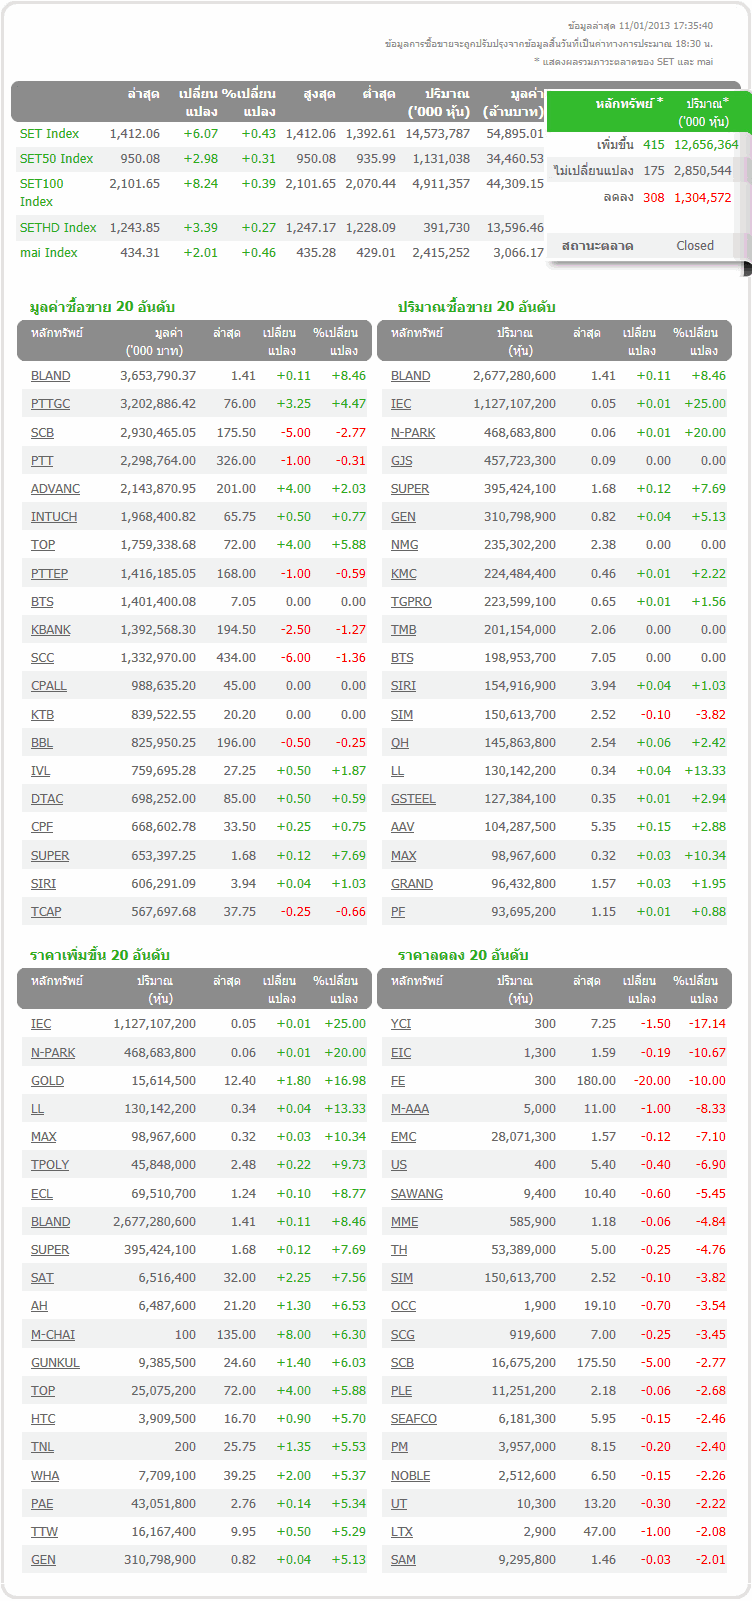Click the SEAFCO stock symbol
The image size is (752, 1601).
[414, 1419]
